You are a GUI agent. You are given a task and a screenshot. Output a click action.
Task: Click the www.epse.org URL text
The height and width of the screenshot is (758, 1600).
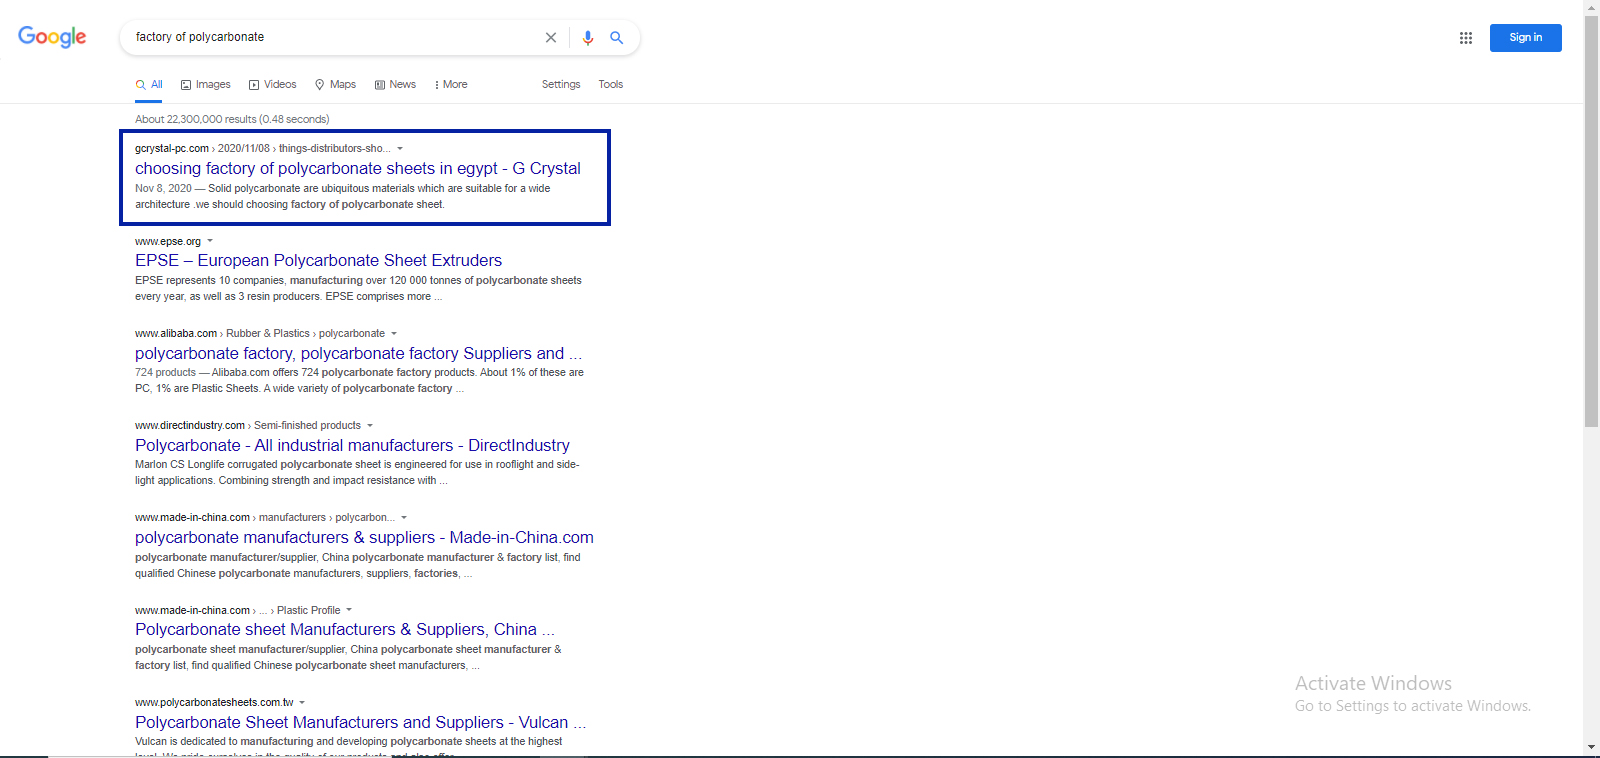tap(168, 242)
